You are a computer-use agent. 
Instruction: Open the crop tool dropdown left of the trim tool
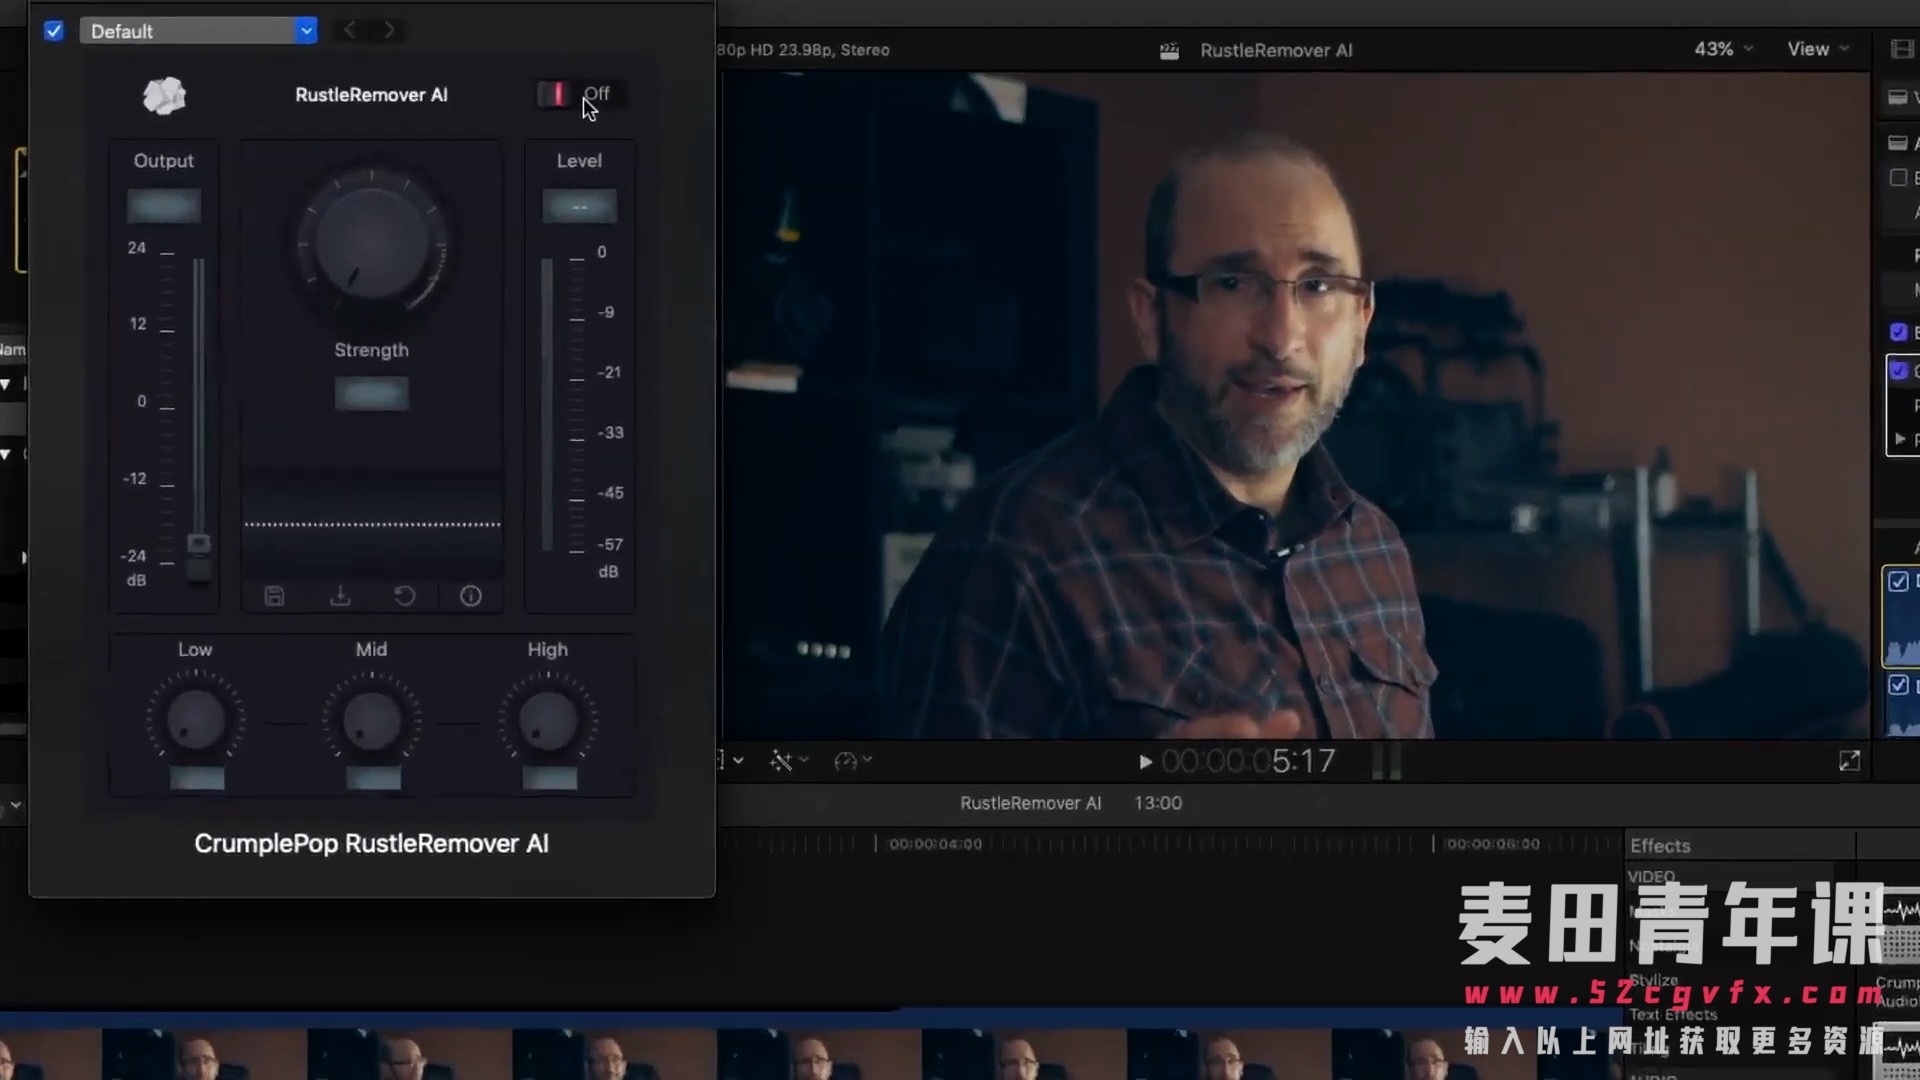[x=732, y=761]
